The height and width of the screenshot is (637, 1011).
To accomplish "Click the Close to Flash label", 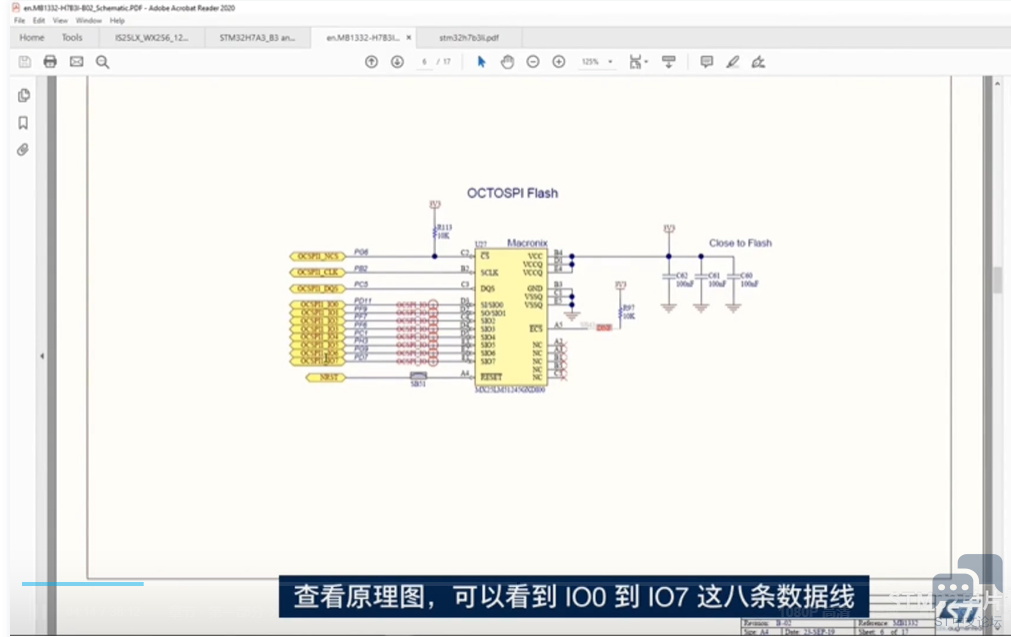I will click(x=740, y=243).
